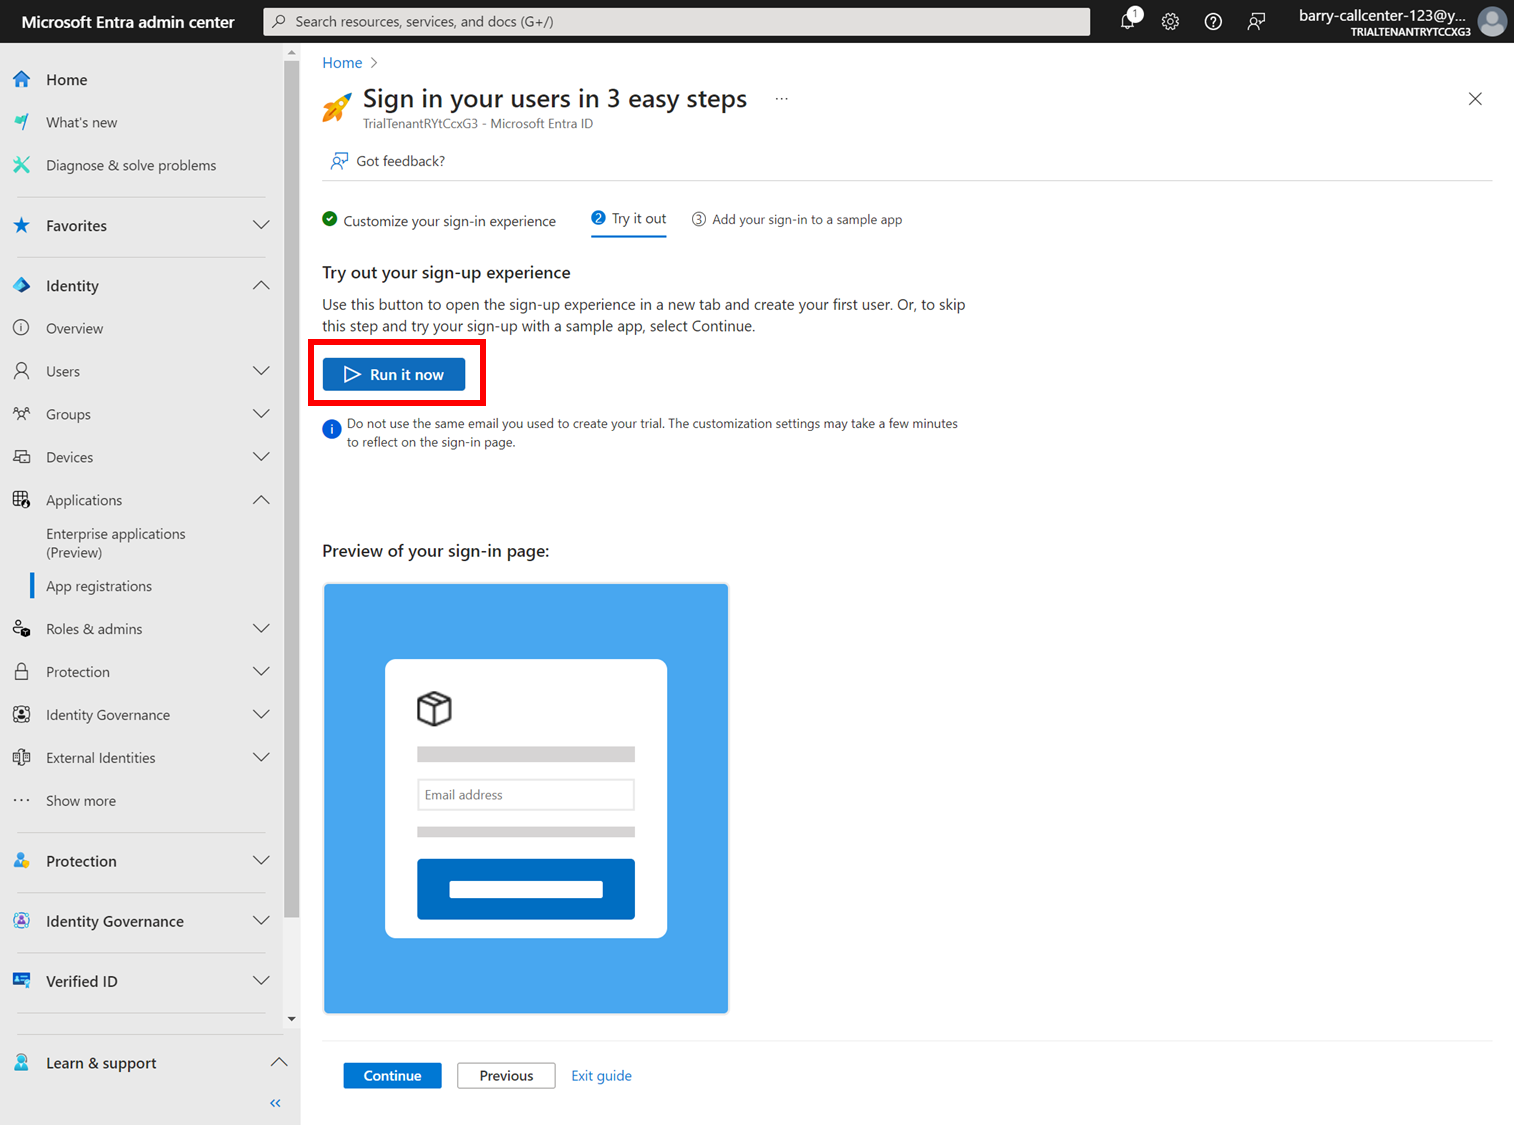Expand the top-level Protection section

click(261, 861)
